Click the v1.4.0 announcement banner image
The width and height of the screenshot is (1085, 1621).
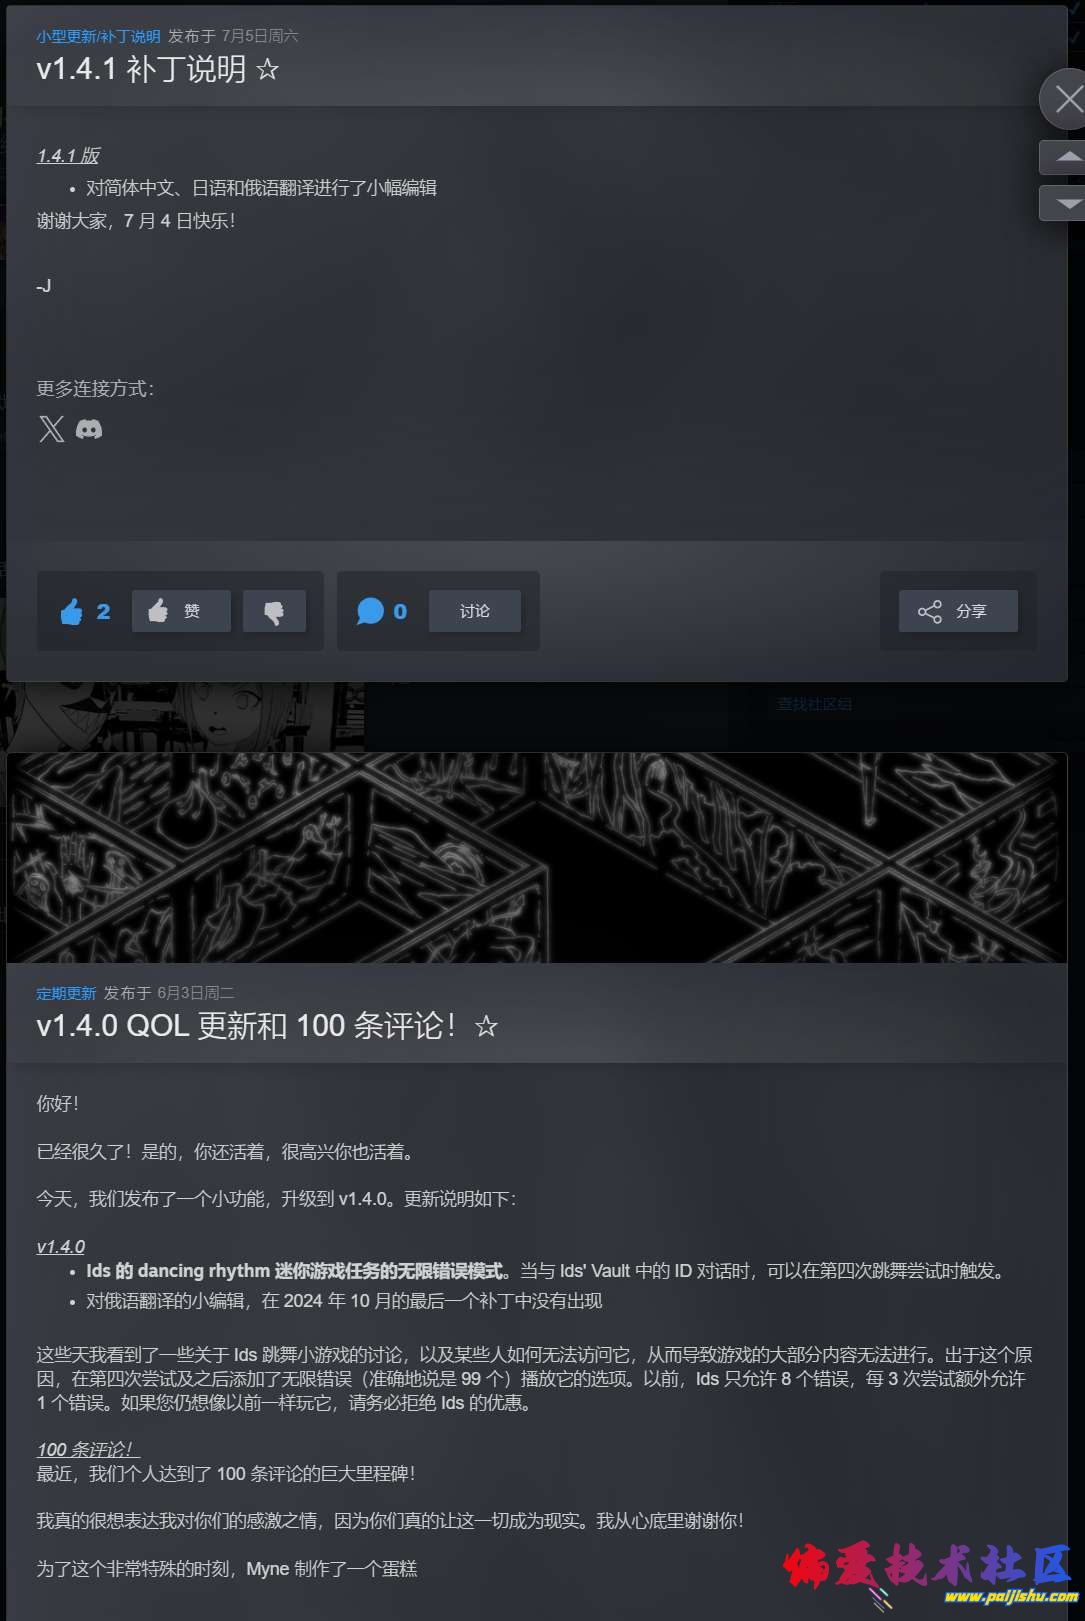[x=537, y=858]
